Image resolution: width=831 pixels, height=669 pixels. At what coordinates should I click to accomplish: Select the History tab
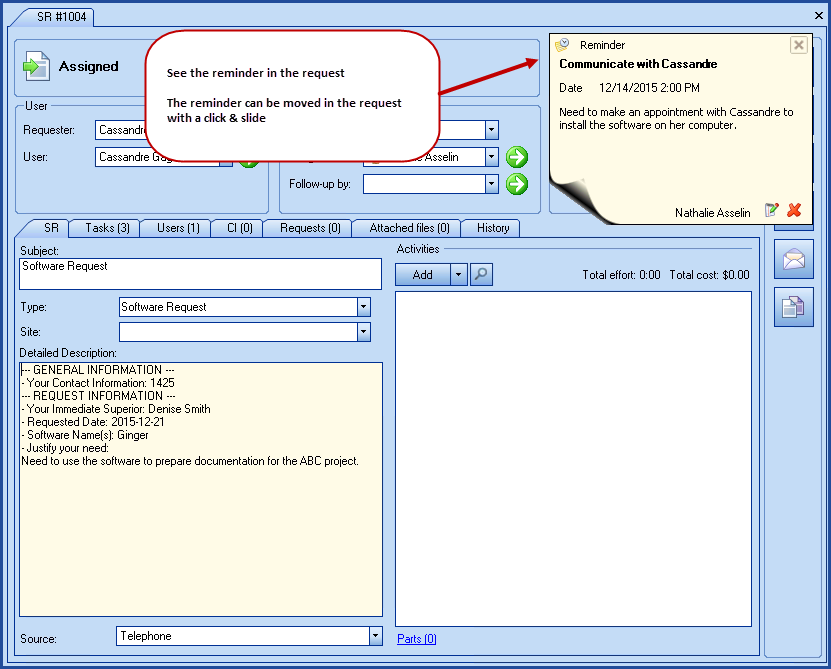click(x=491, y=228)
